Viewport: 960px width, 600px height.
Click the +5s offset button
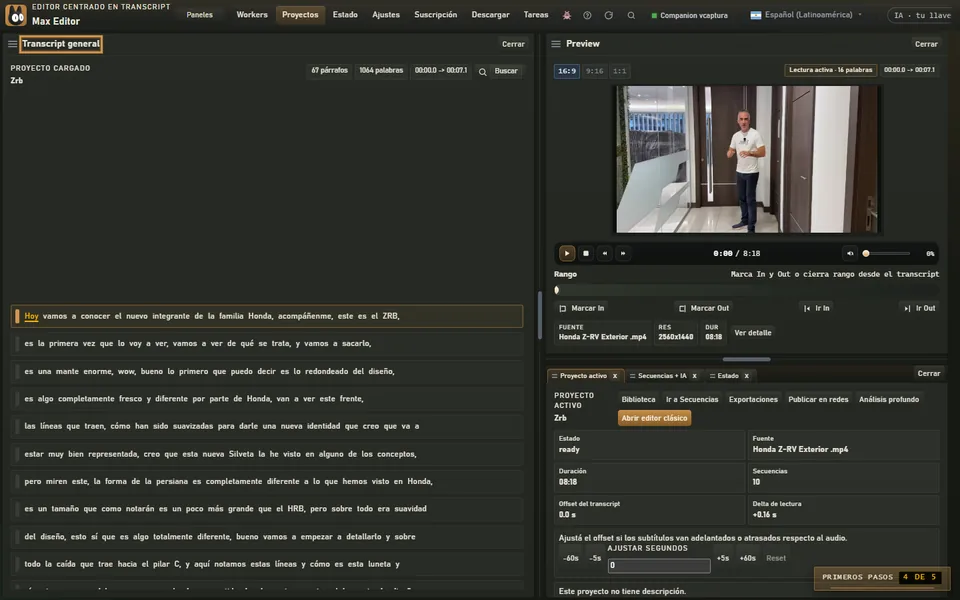pos(723,558)
